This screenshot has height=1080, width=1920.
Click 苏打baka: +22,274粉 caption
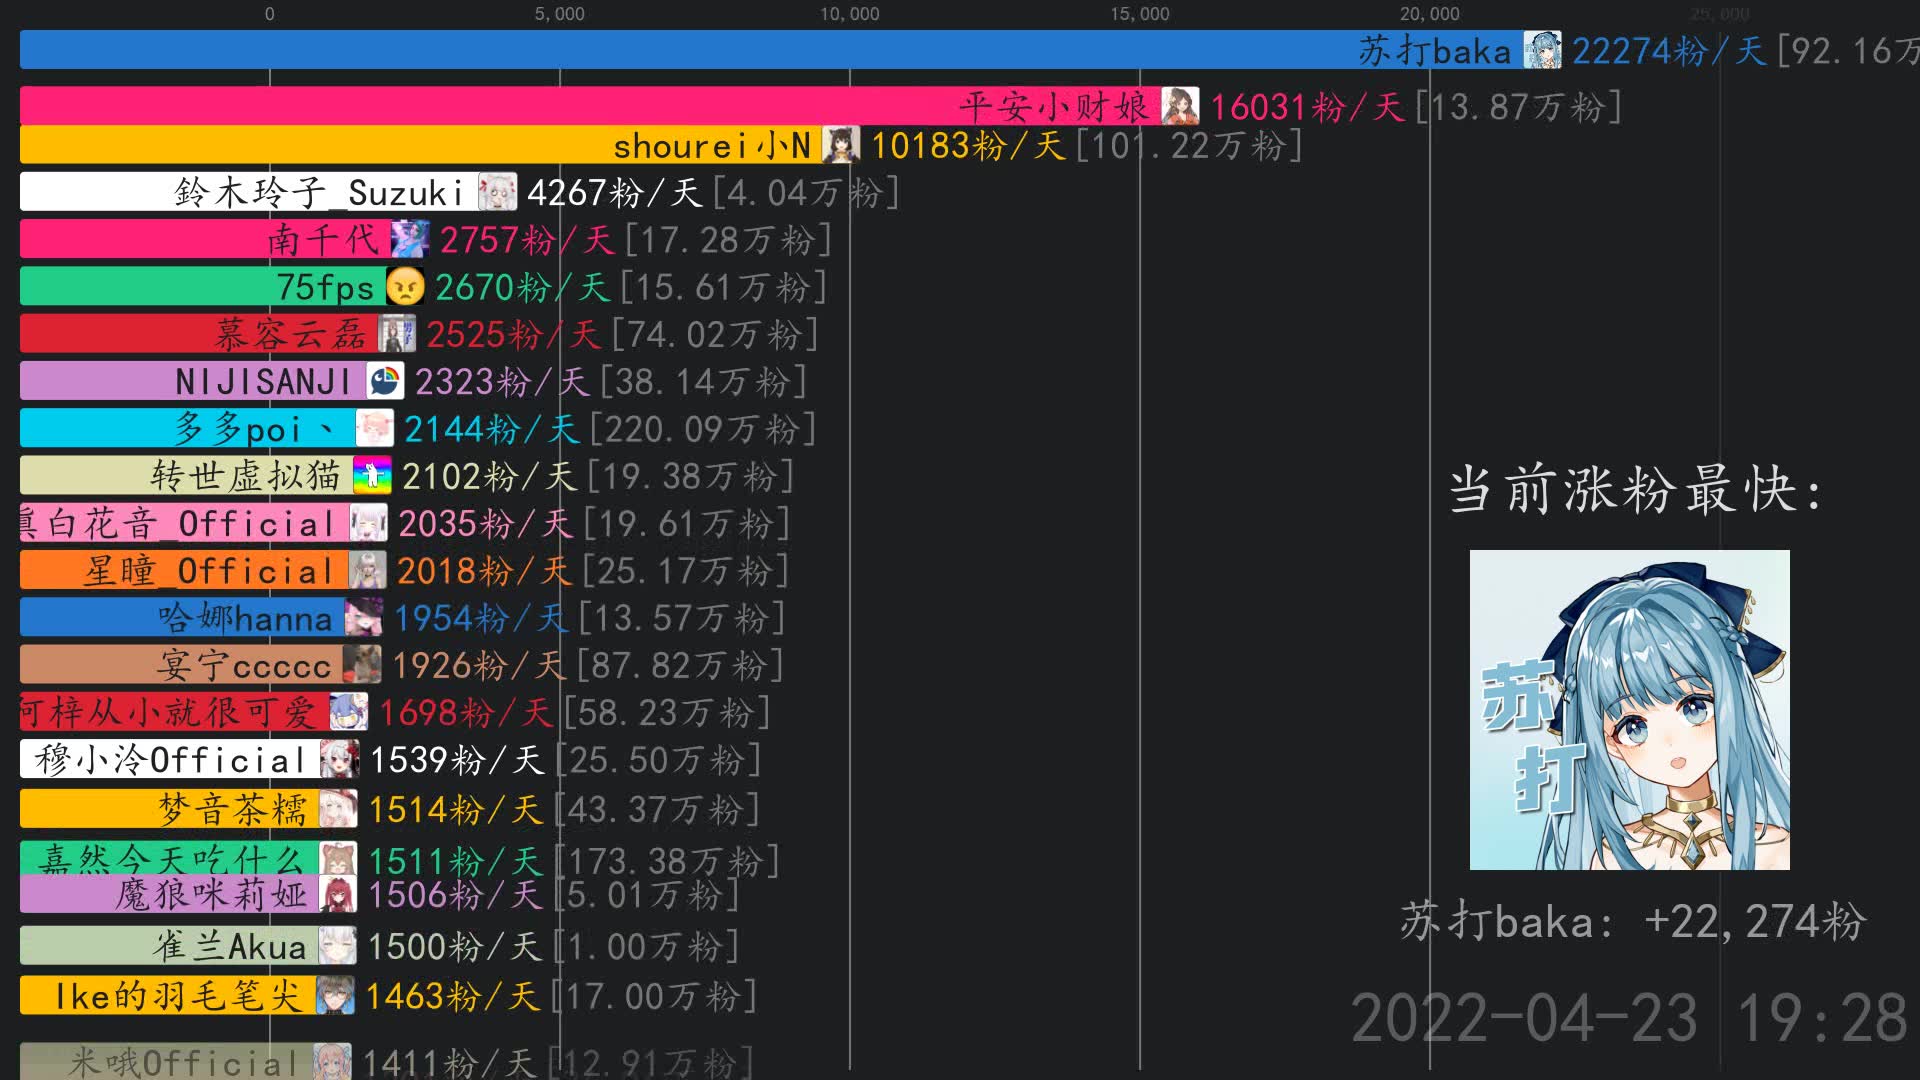(1632, 921)
